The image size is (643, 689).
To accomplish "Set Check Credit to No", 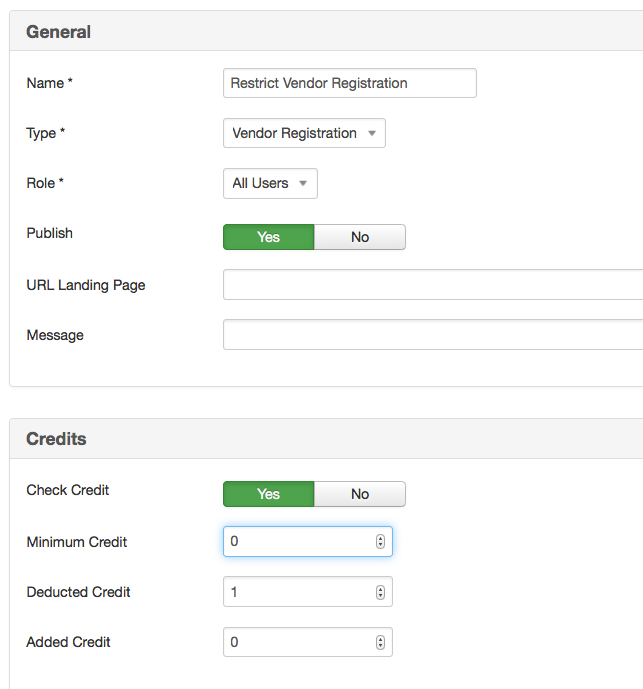I will coord(360,494).
